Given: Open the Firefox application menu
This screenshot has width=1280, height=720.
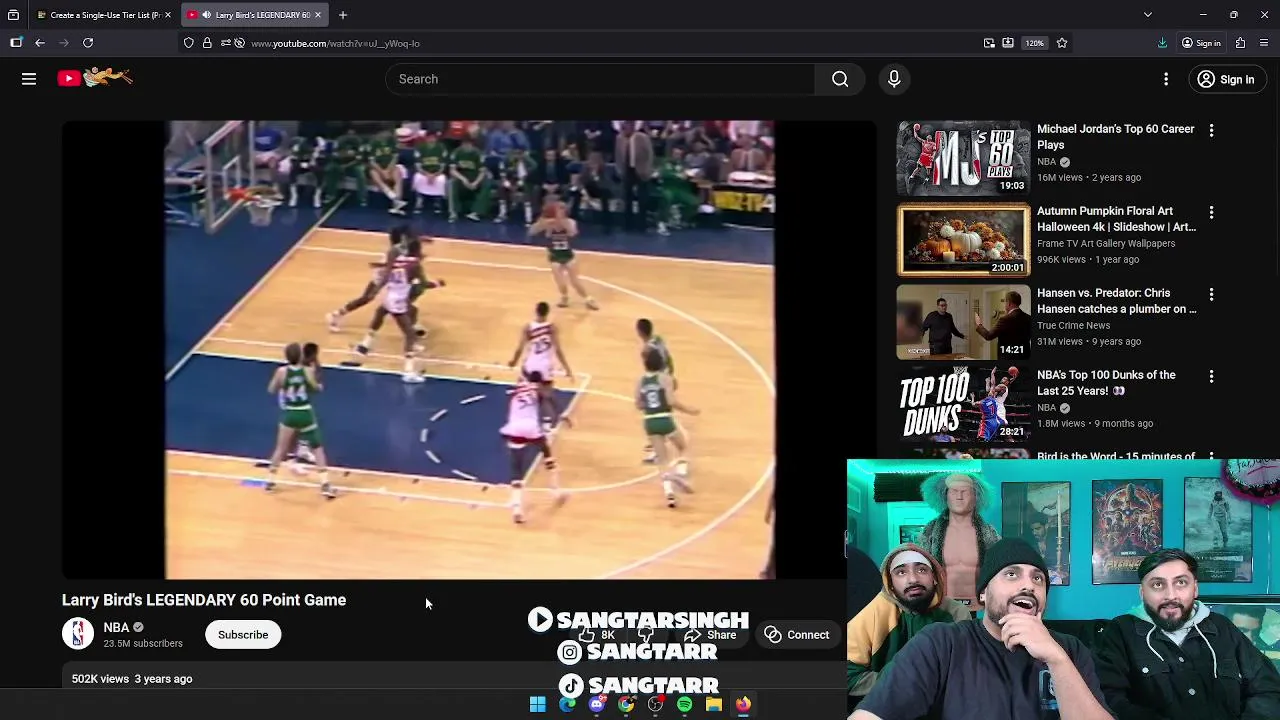Looking at the screenshot, I should tap(1264, 43).
